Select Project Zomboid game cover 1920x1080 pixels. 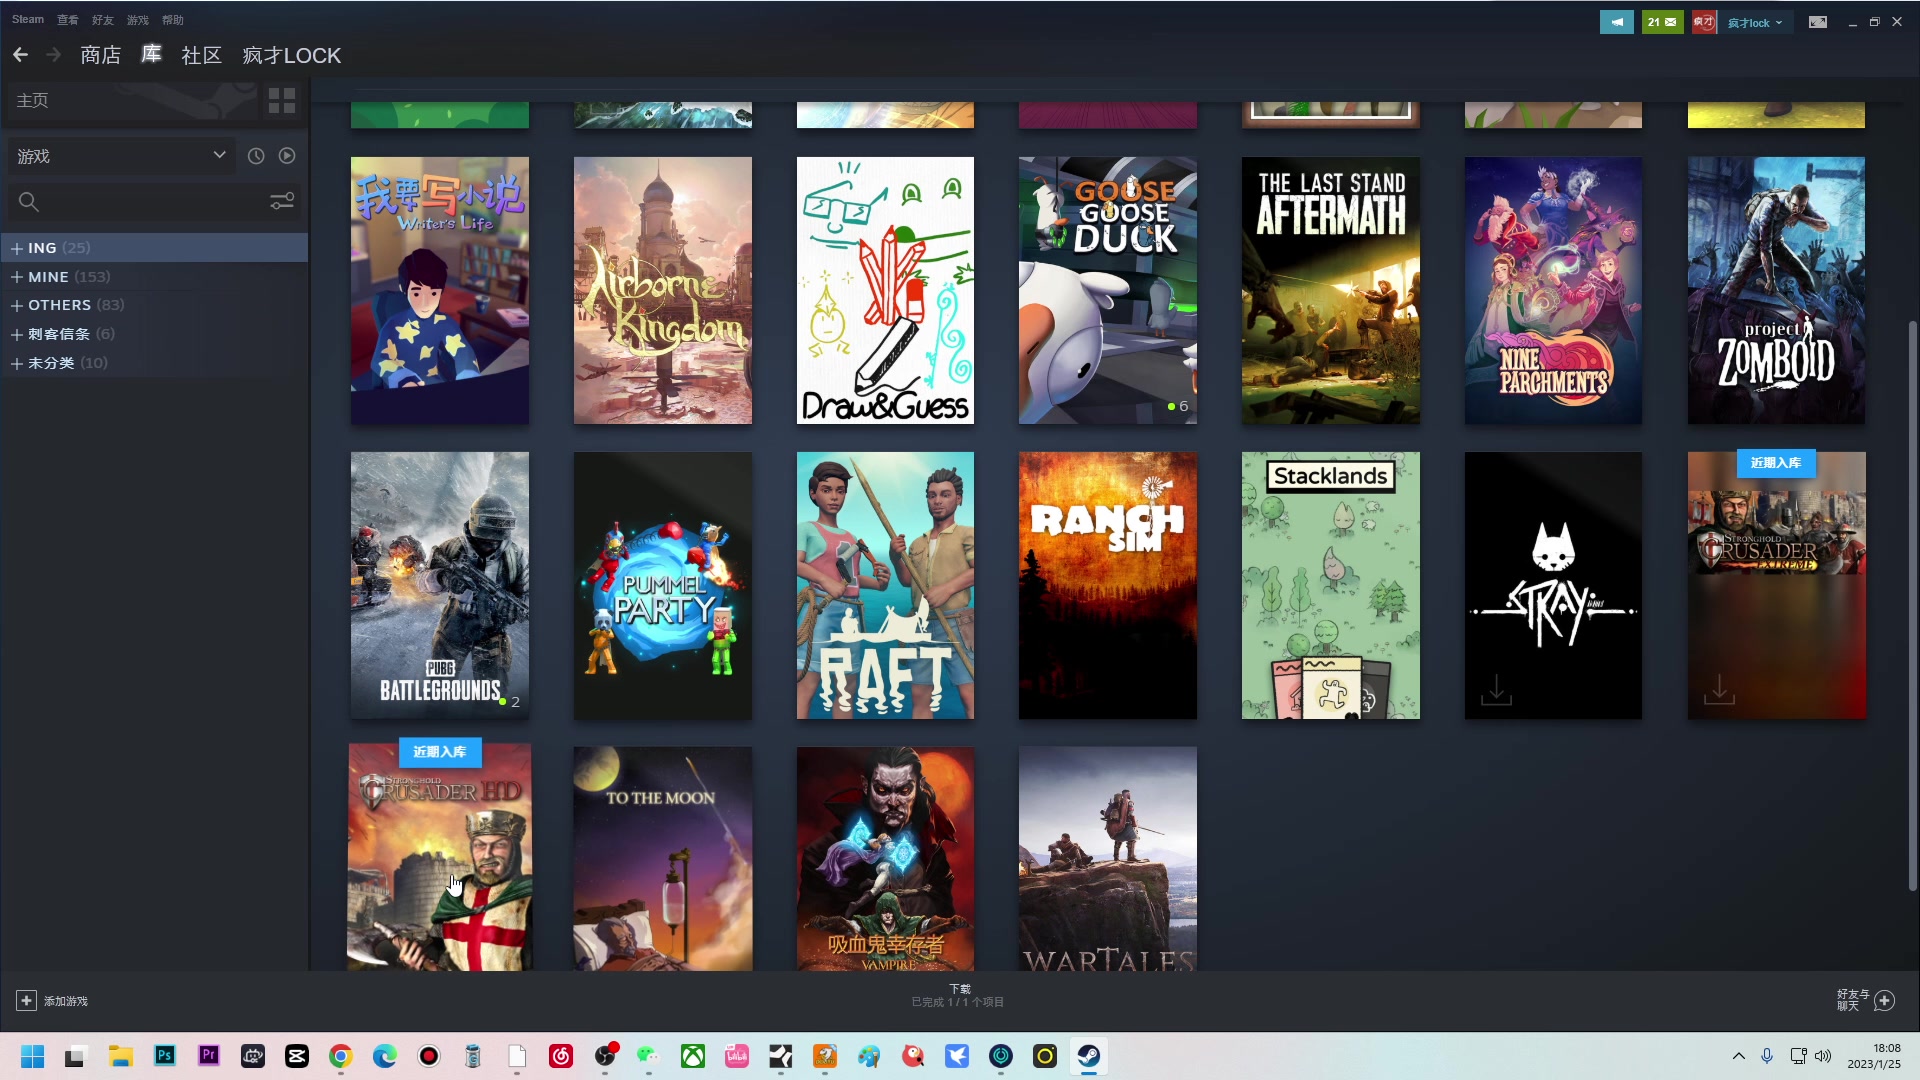pyautogui.click(x=1776, y=290)
